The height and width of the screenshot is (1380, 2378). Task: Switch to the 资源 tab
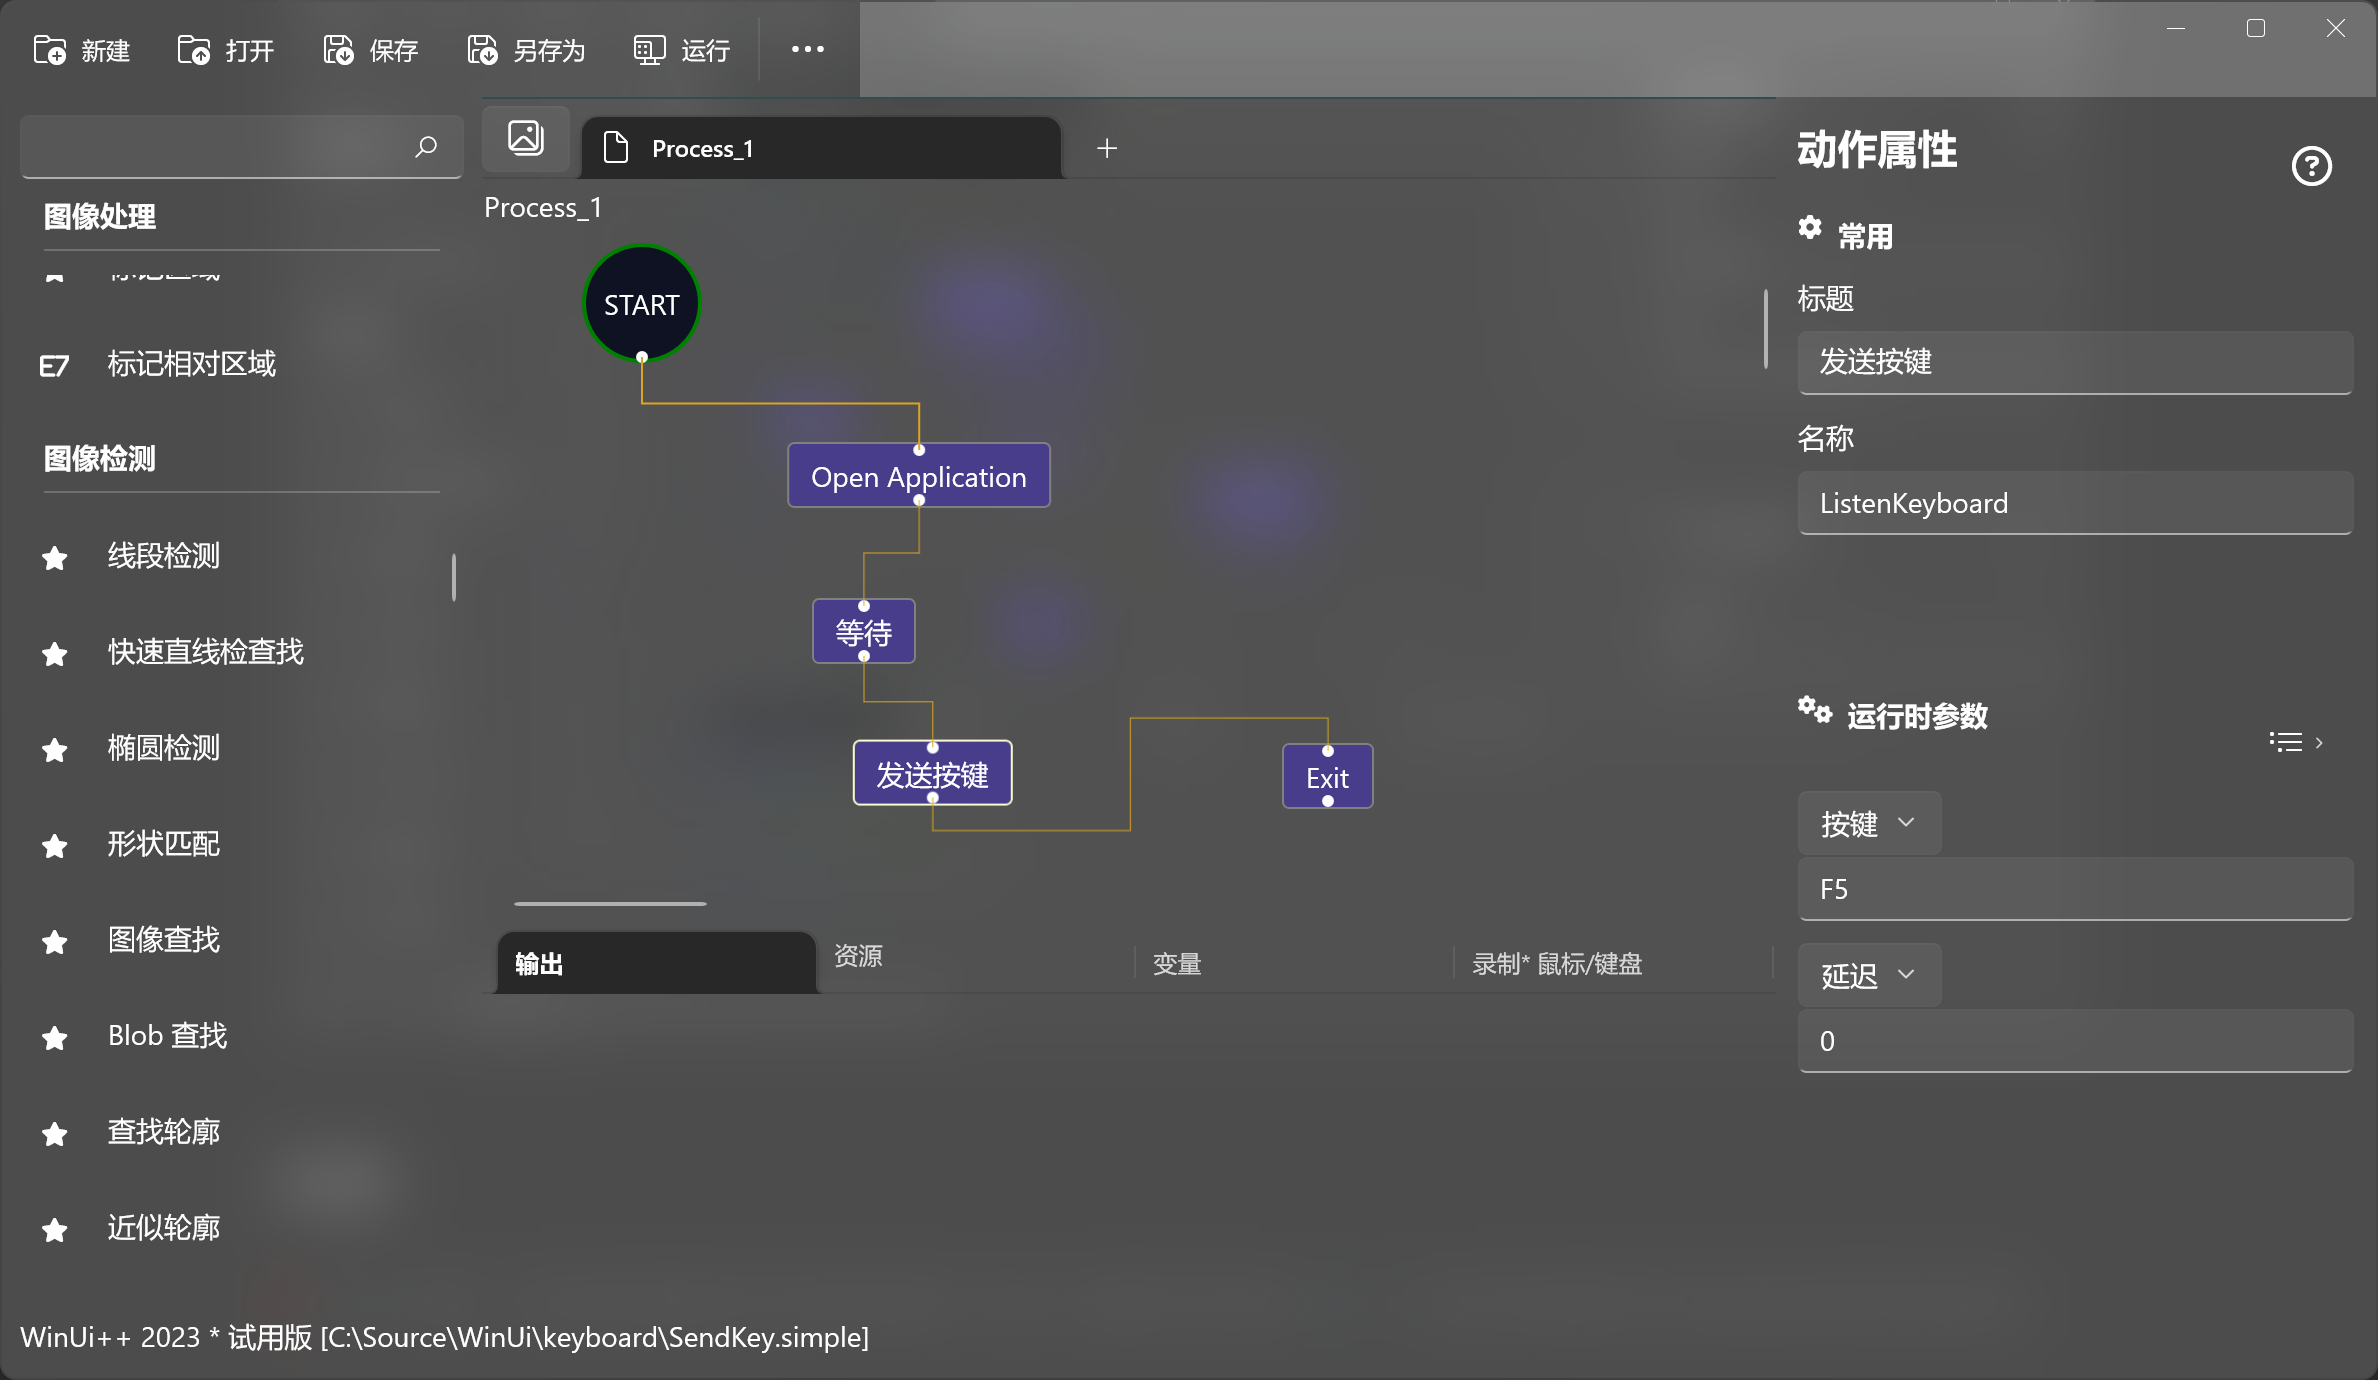coord(858,956)
